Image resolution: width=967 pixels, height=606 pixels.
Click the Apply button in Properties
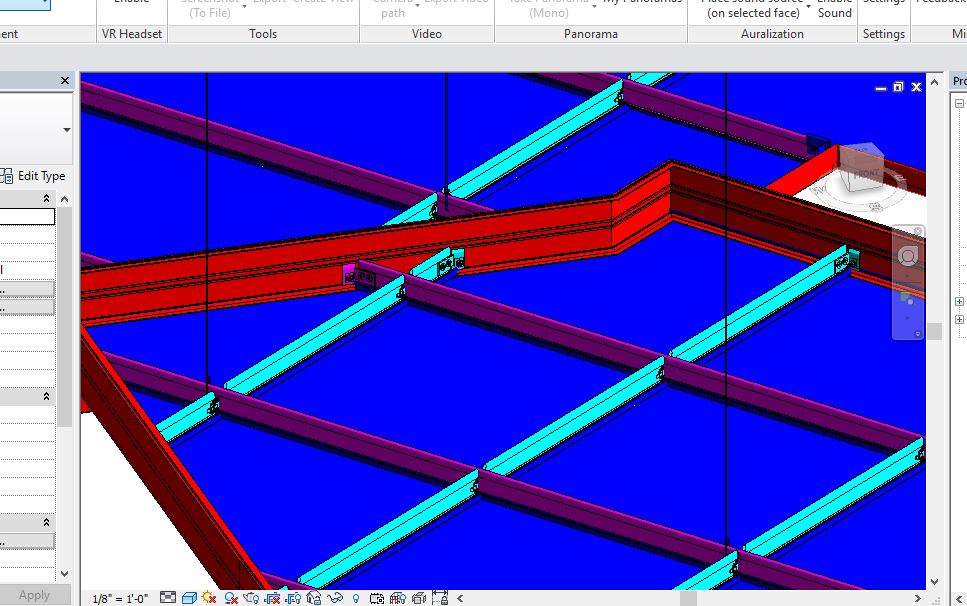(x=34, y=595)
